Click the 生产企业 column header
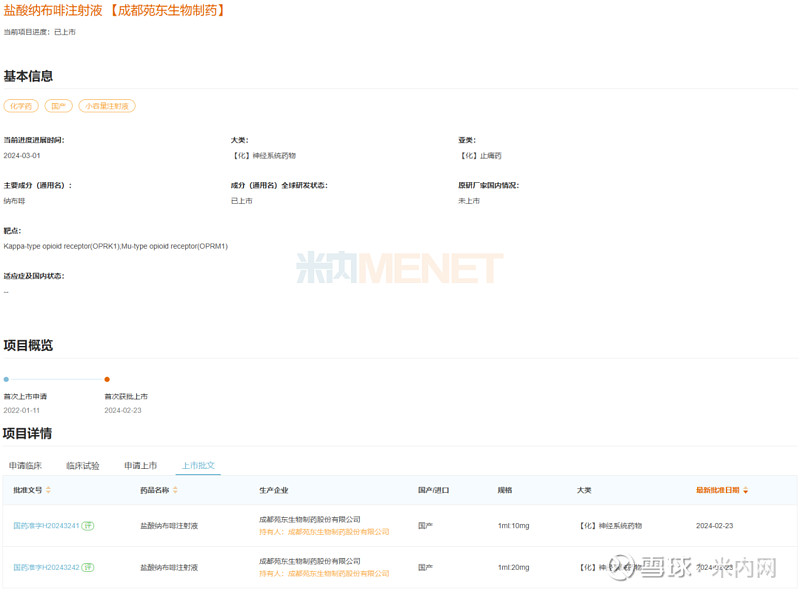800x592 pixels. (x=273, y=490)
